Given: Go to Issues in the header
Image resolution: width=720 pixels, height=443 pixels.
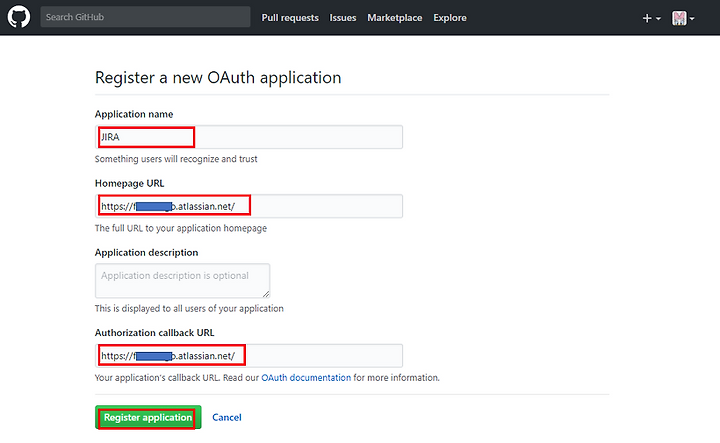Looking at the screenshot, I should coord(343,17).
